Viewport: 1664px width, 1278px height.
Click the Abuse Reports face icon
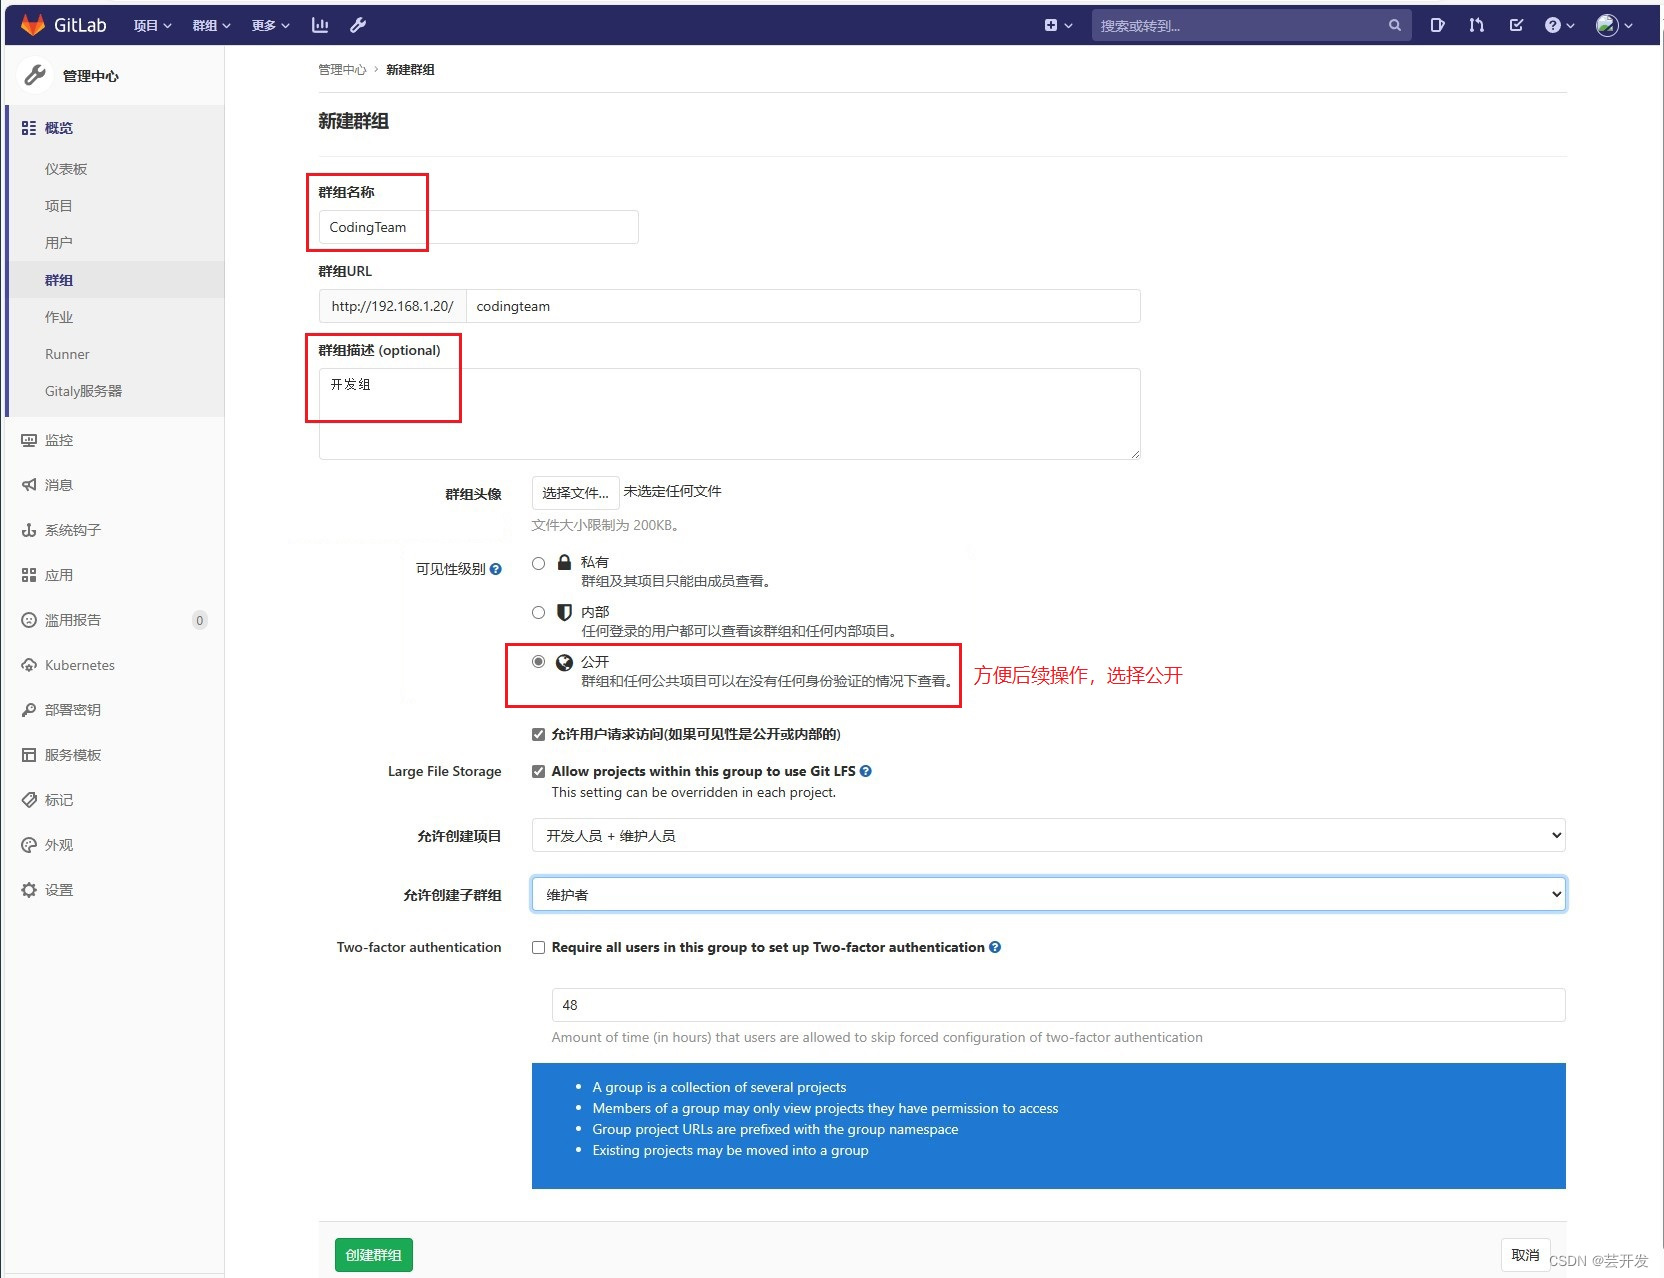pyautogui.click(x=29, y=620)
